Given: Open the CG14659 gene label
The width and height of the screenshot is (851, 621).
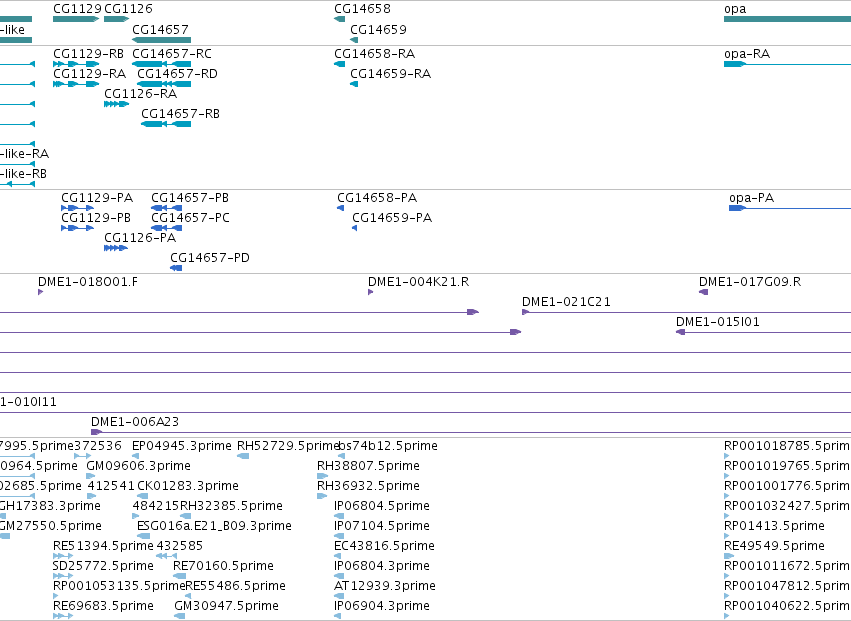Looking at the screenshot, I should point(378,29).
